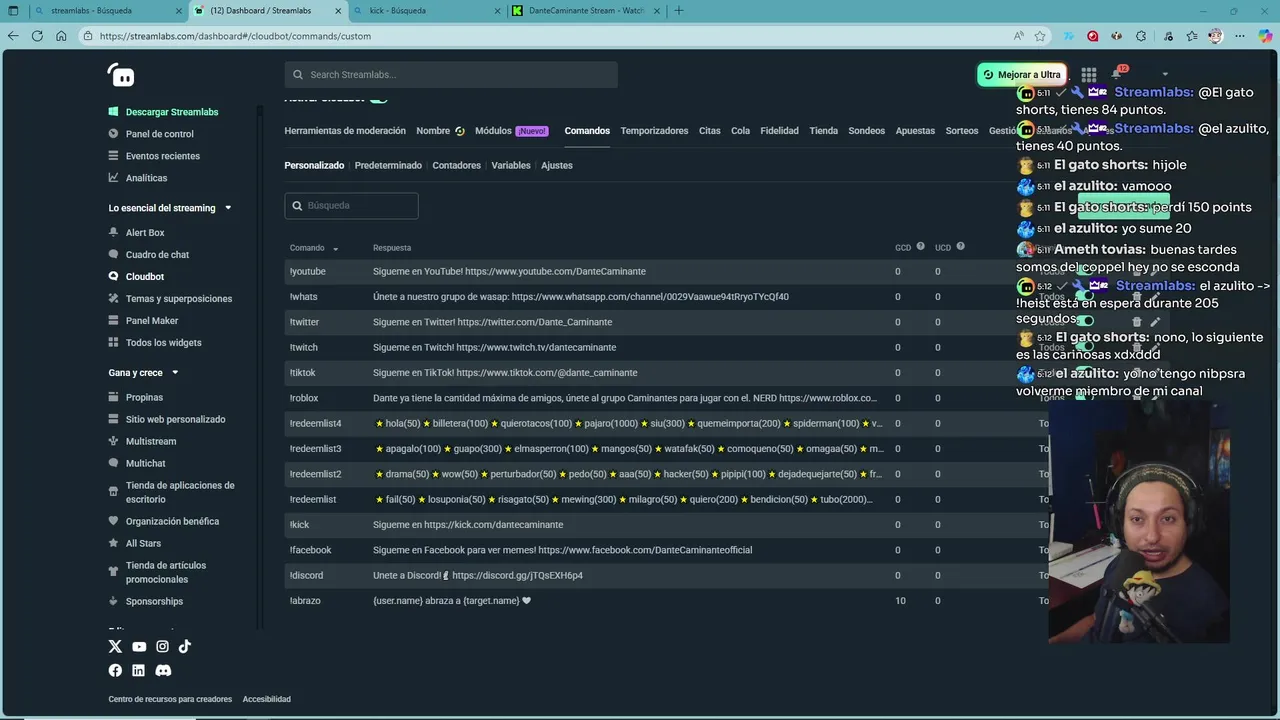Sort by the Comando column arrow
Image resolution: width=1280 pixels, height=720 pixels.
pos(335,248)
